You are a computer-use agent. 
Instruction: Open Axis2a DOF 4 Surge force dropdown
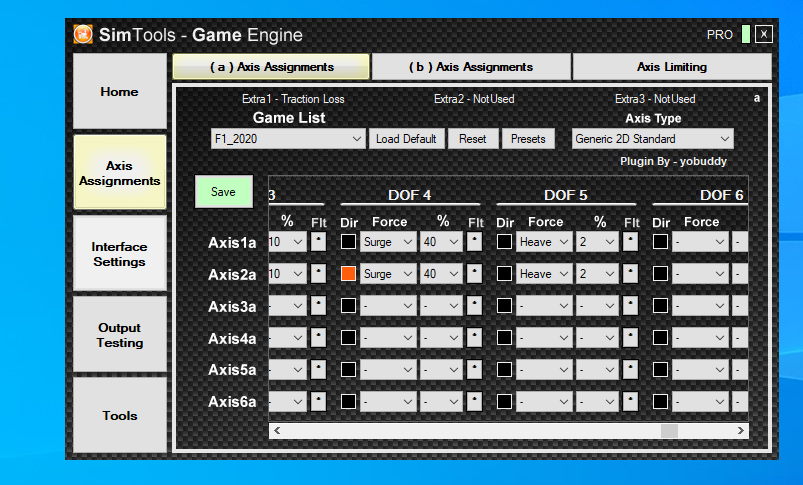(x=388, y=273)
